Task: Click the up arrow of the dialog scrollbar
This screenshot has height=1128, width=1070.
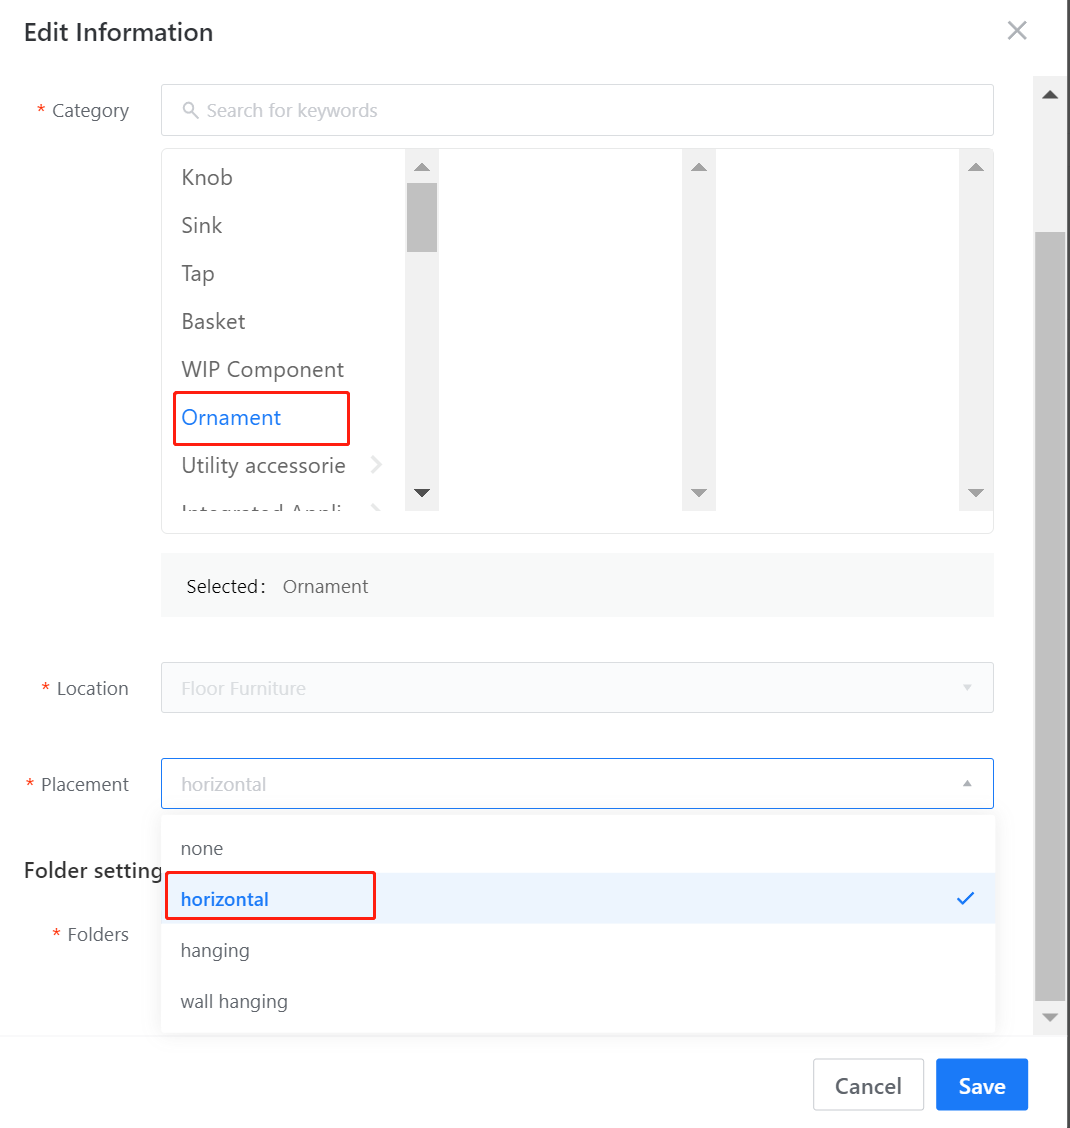Action: tap(1050, 95)
